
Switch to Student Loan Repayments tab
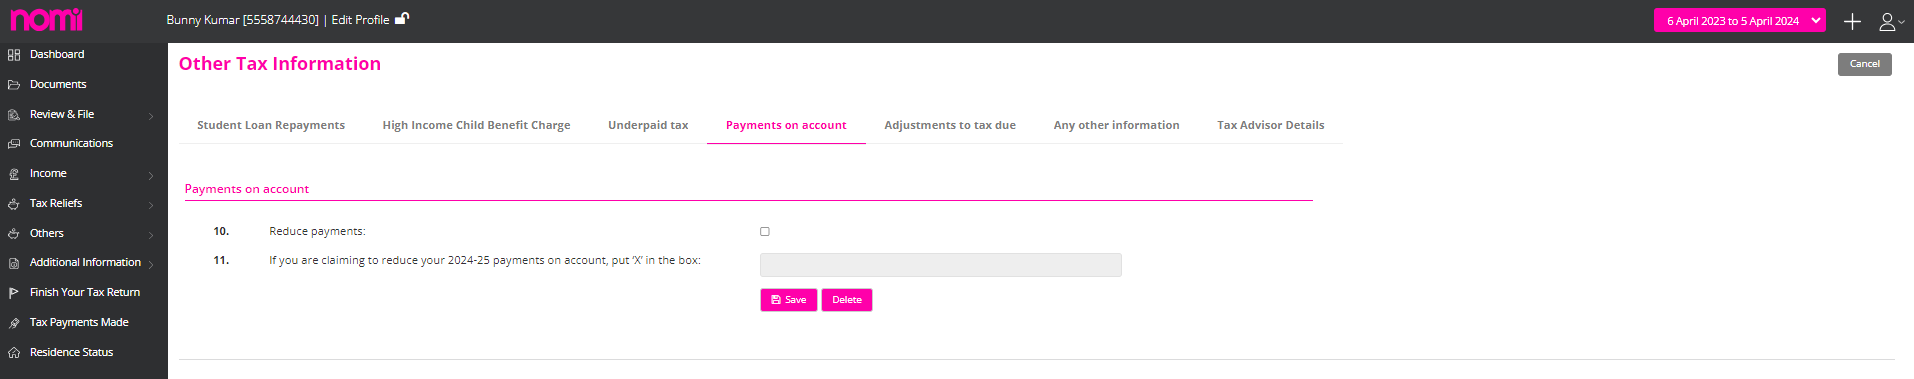(x=271, y=126)
